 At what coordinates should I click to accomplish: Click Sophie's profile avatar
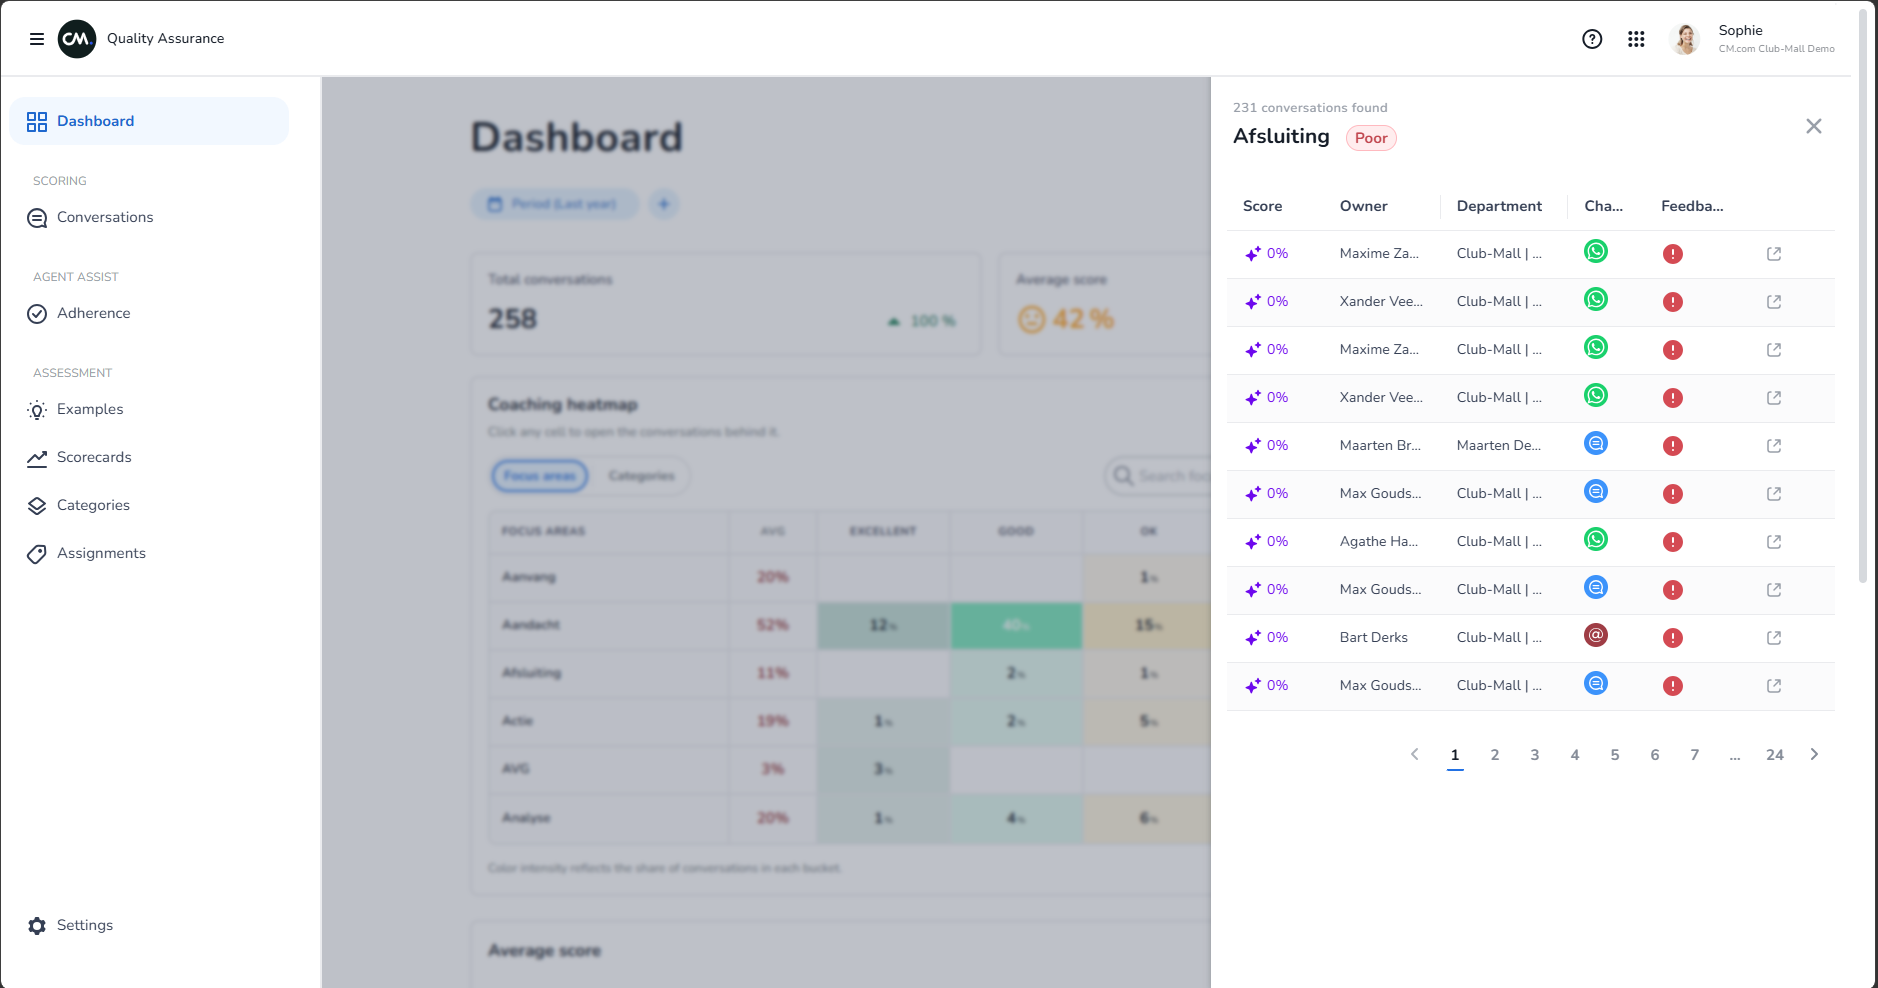pos(1685,39)
